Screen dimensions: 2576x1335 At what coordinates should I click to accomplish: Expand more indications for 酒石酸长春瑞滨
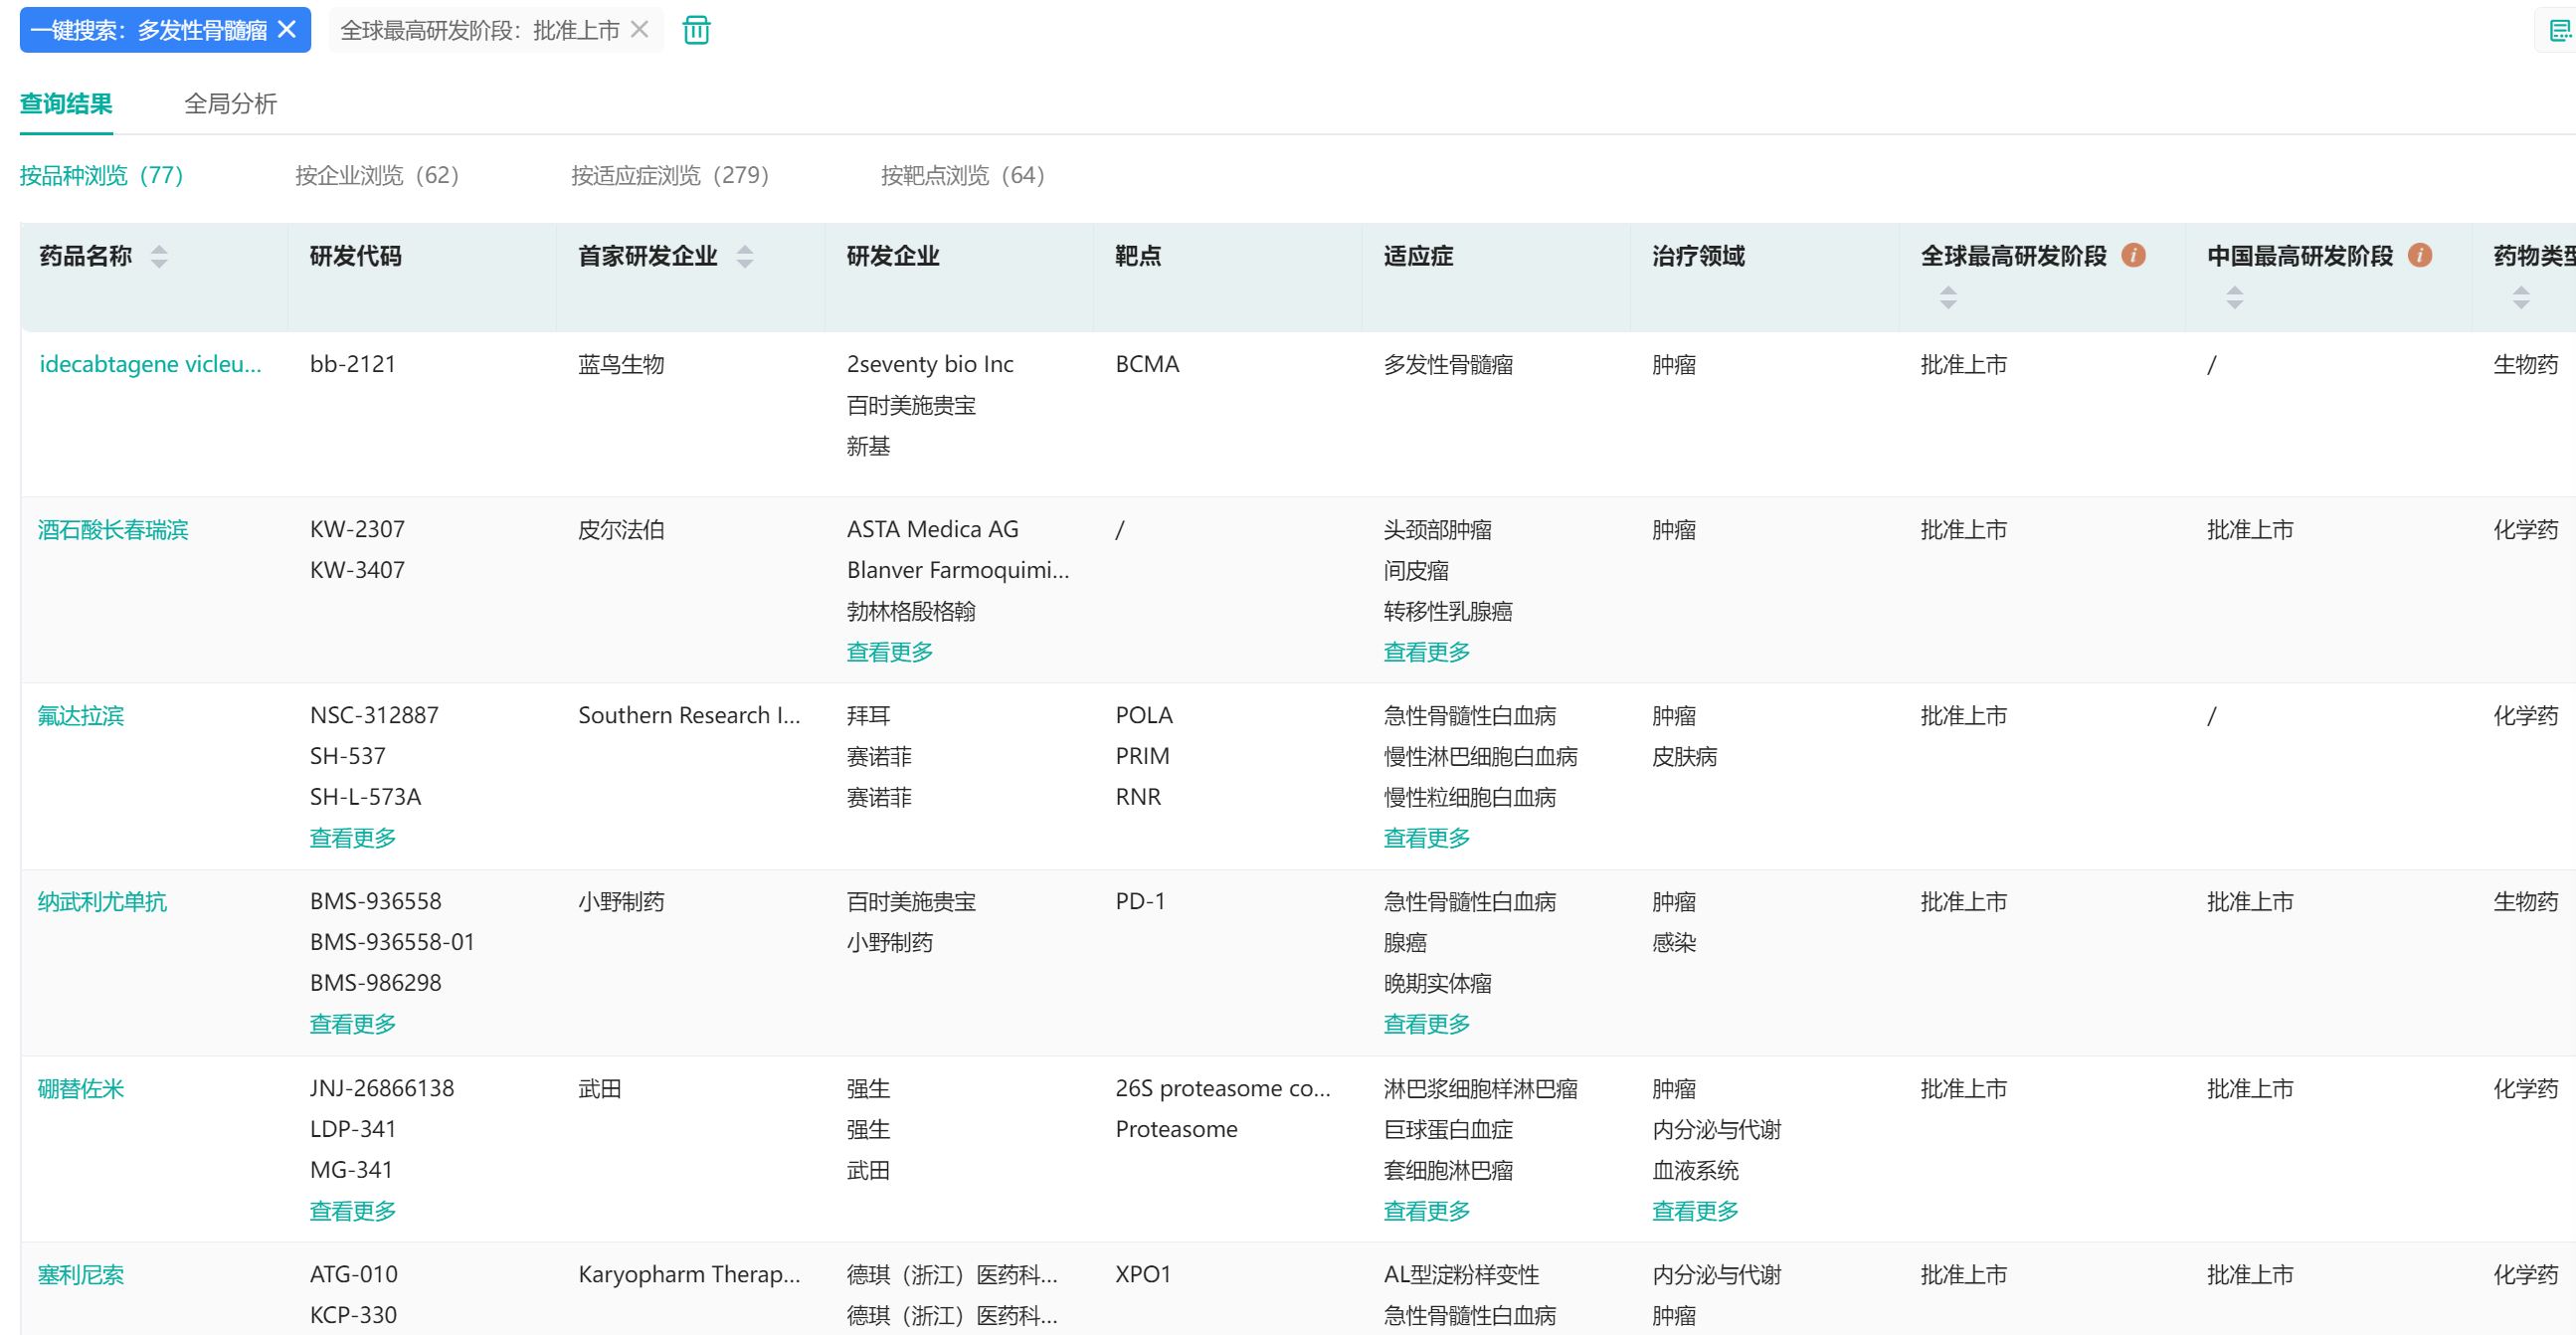click(x=1426, y=652)
